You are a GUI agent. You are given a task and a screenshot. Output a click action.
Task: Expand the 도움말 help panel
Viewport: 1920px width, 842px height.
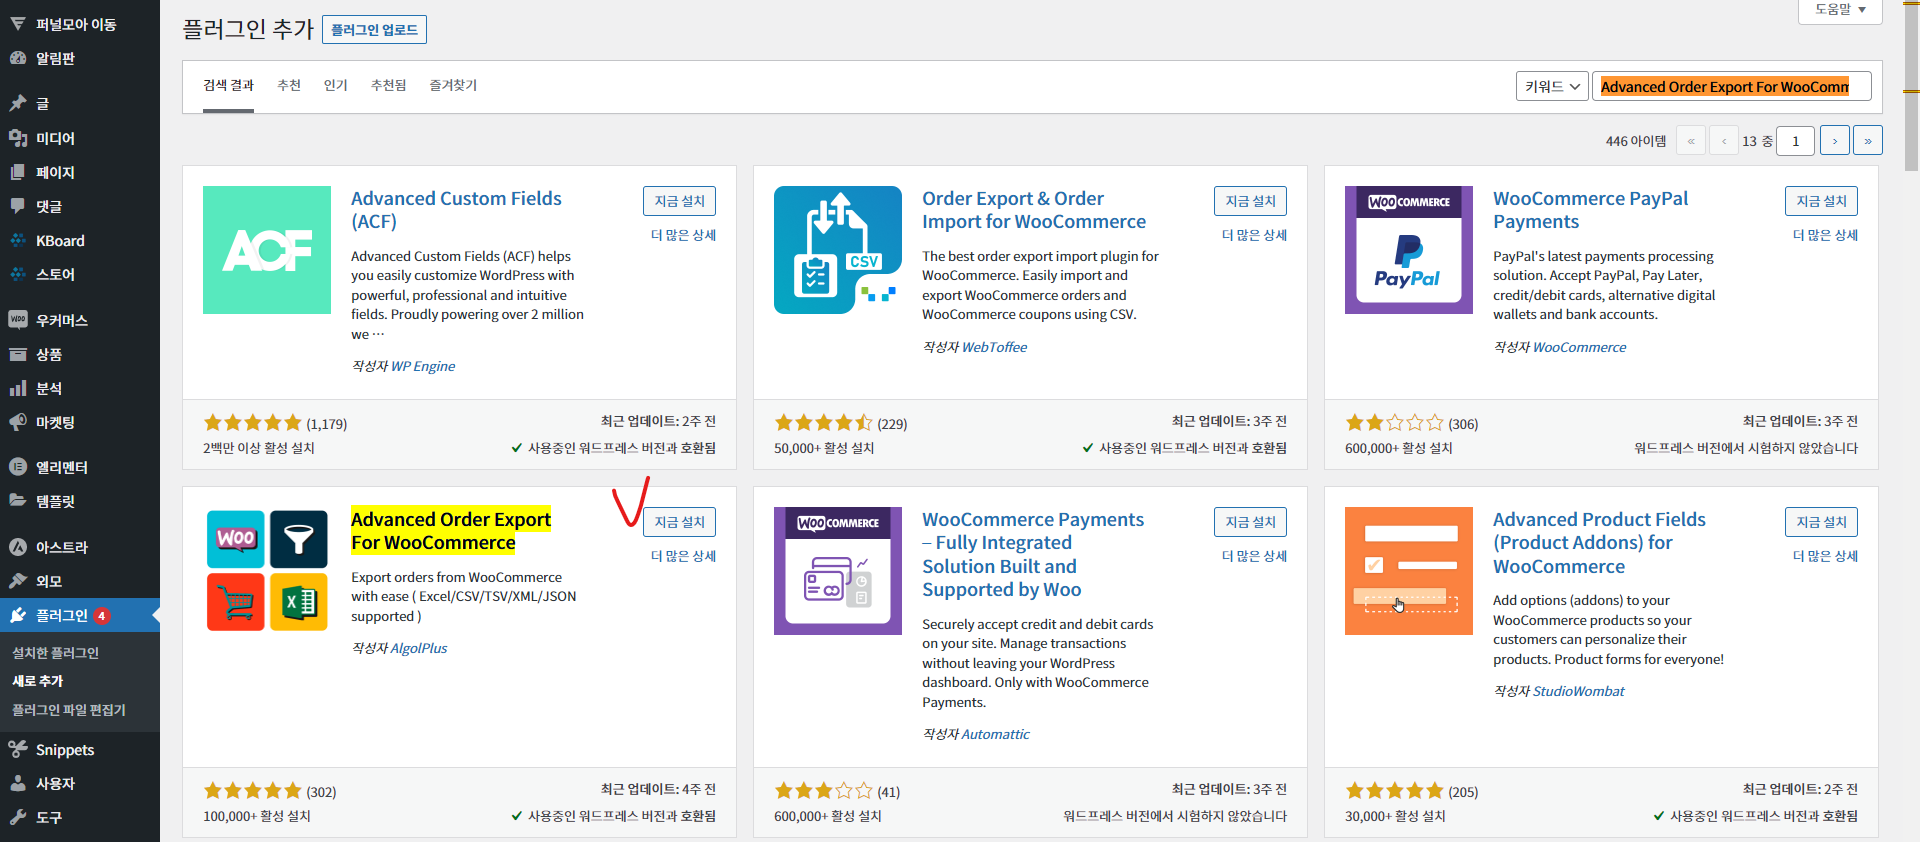coord(1840,10)
